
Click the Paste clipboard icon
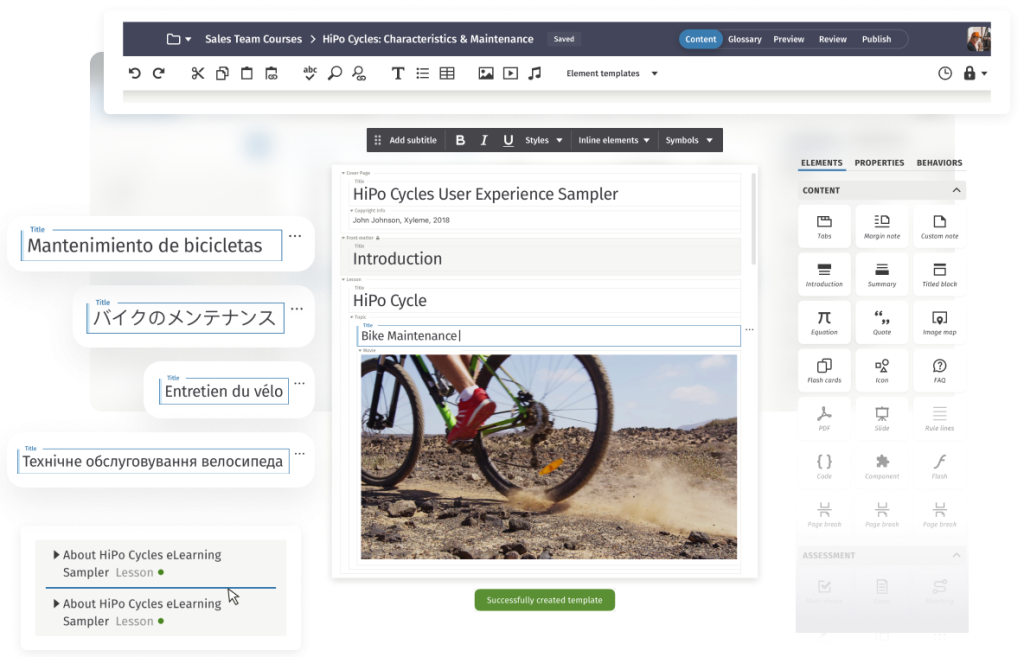tap(247, 73)
